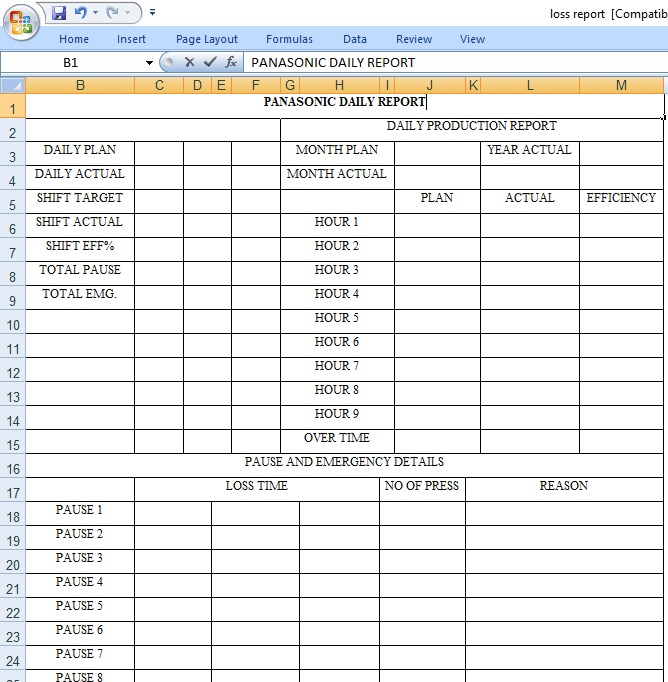Click the Name Box showing B1

pos(71,63)
